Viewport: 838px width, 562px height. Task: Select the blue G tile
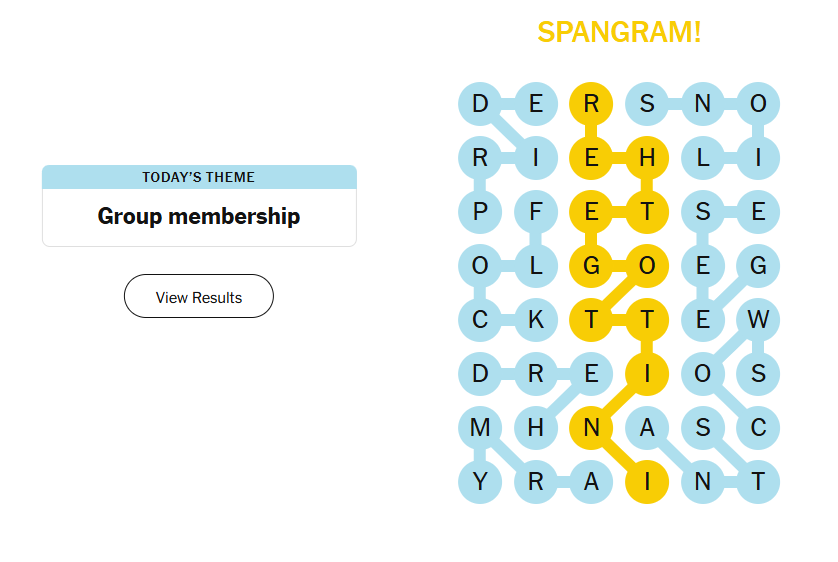point(758,266)
